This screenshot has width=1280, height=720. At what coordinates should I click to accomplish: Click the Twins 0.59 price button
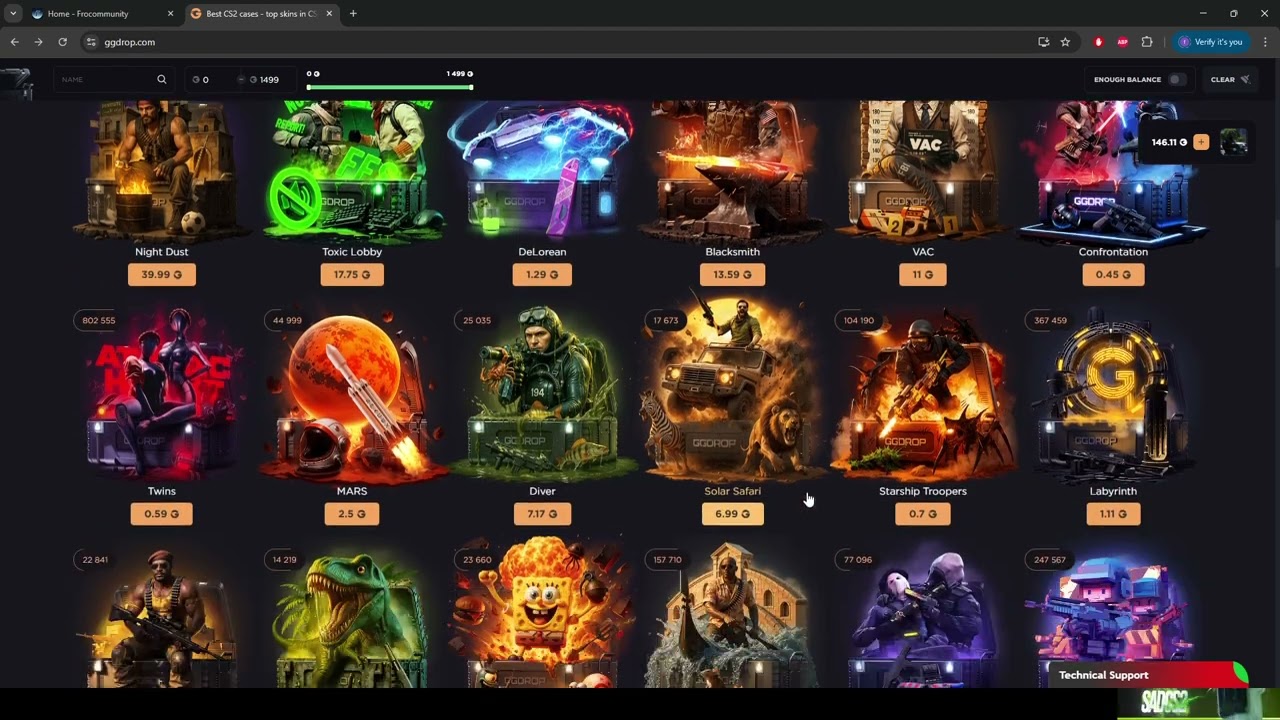pyautogui.click(x=162, y=514)
